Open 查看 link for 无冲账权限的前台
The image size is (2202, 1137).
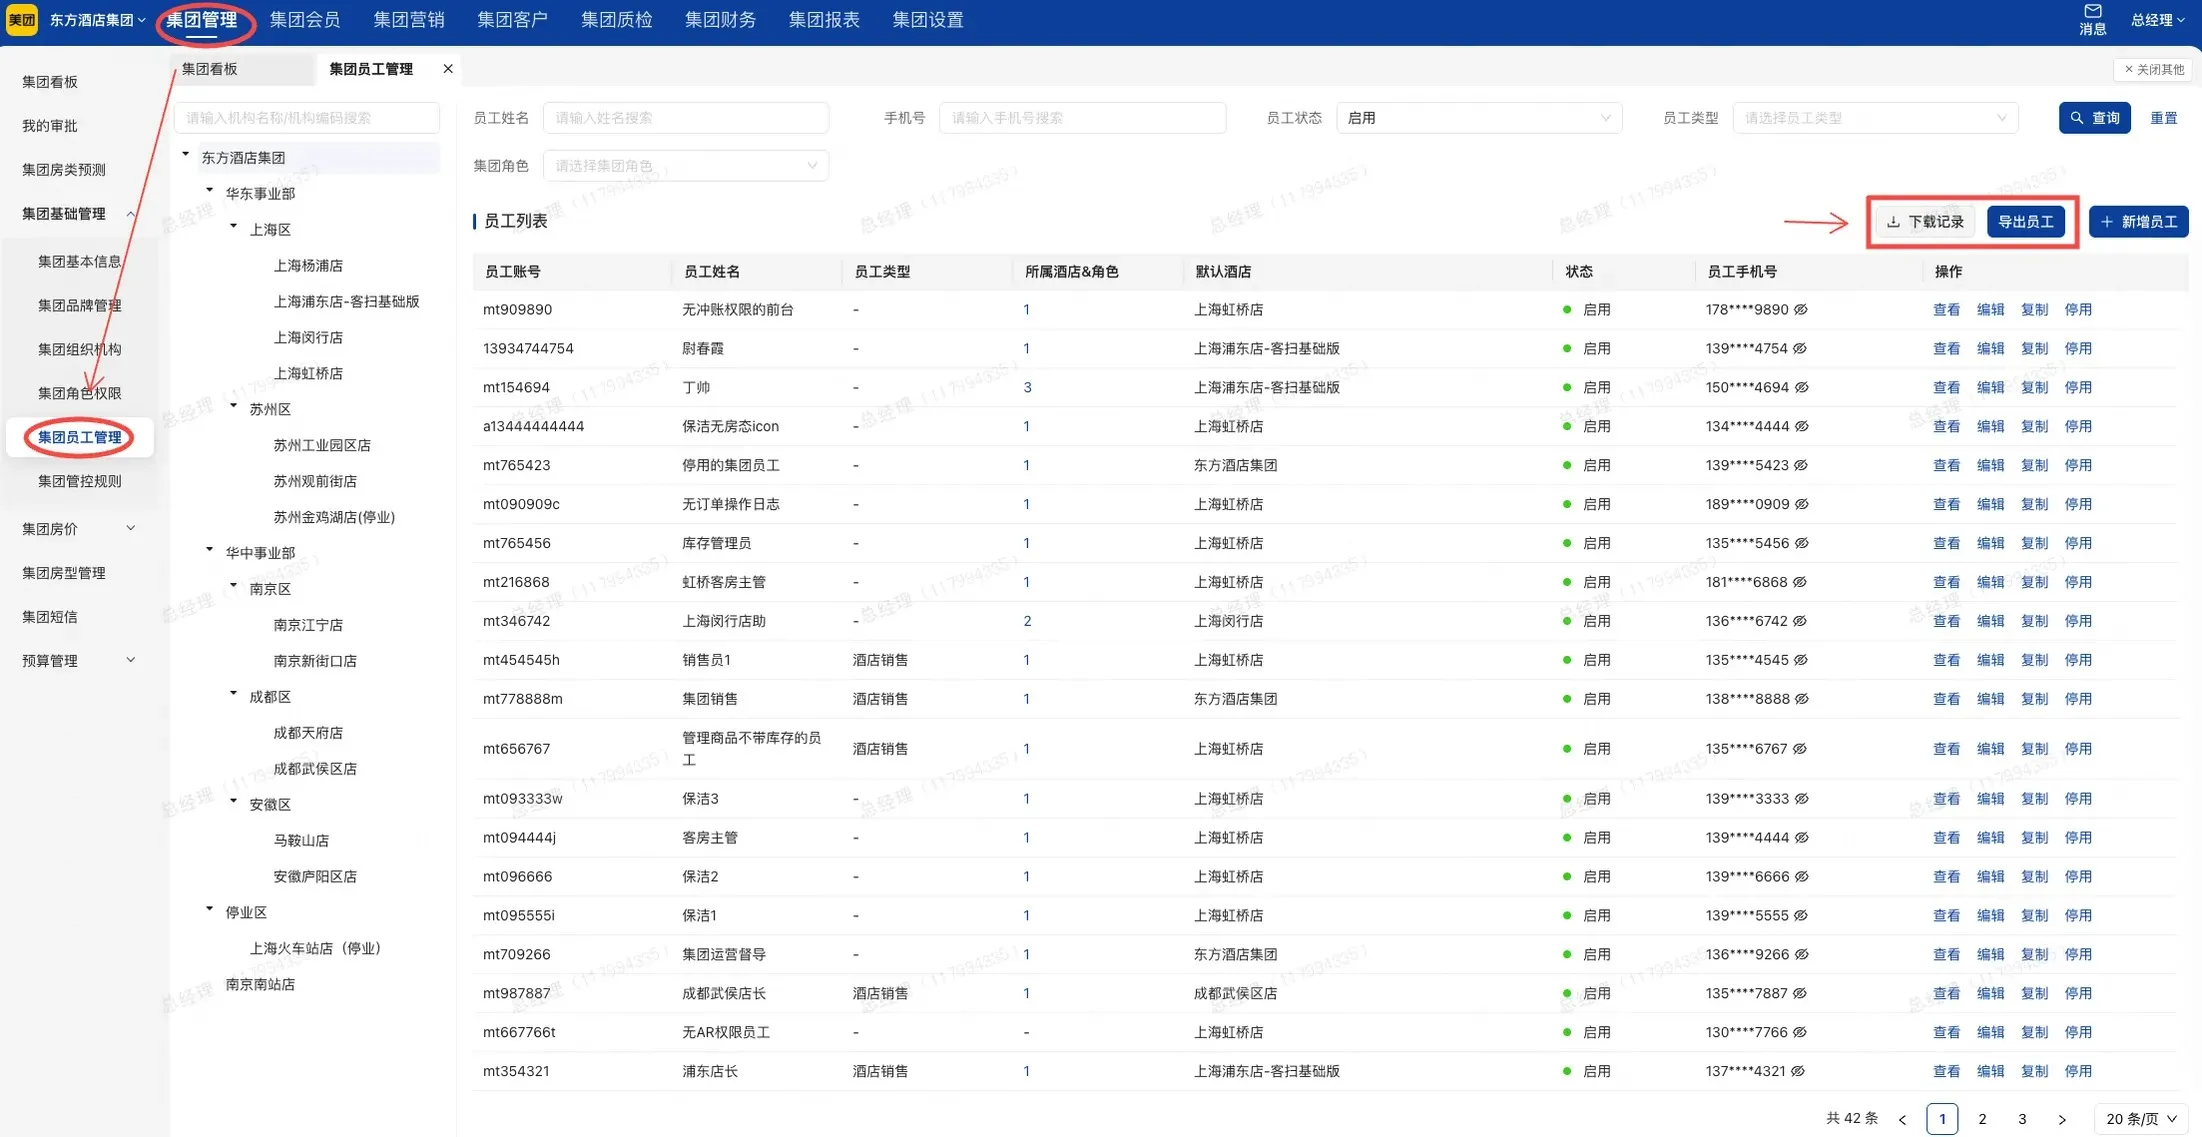point(1946,309)
